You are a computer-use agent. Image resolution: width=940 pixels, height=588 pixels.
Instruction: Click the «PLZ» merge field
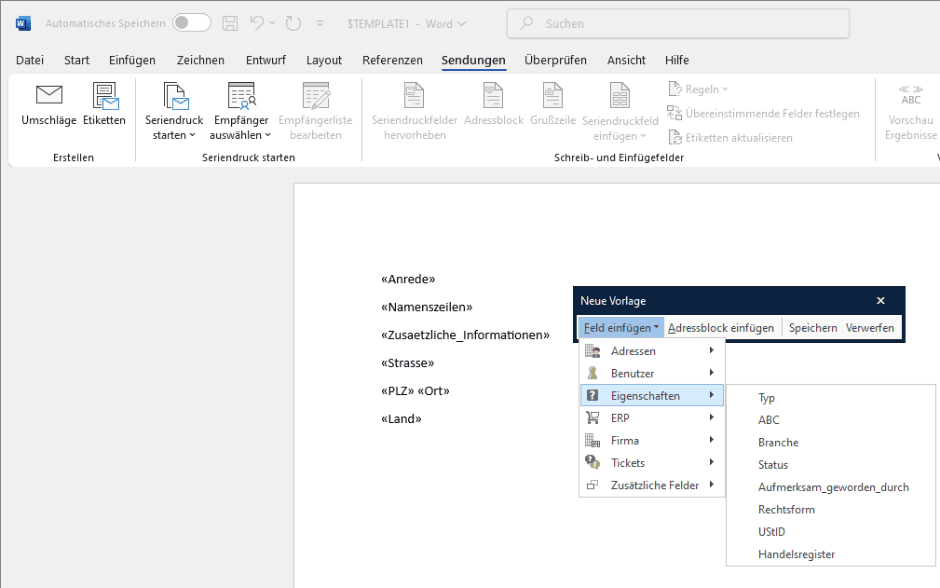[x=397, y=391]
